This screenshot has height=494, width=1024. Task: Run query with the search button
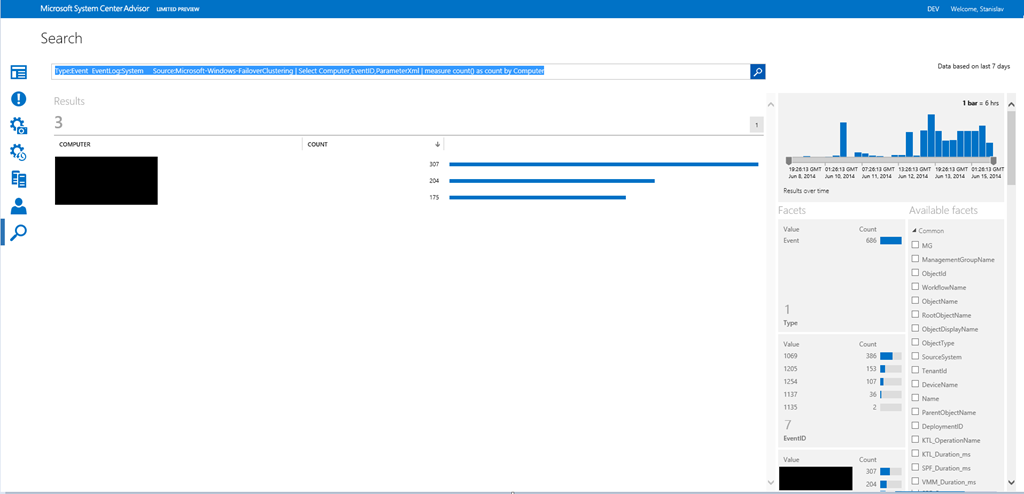(x=758, y=72)
